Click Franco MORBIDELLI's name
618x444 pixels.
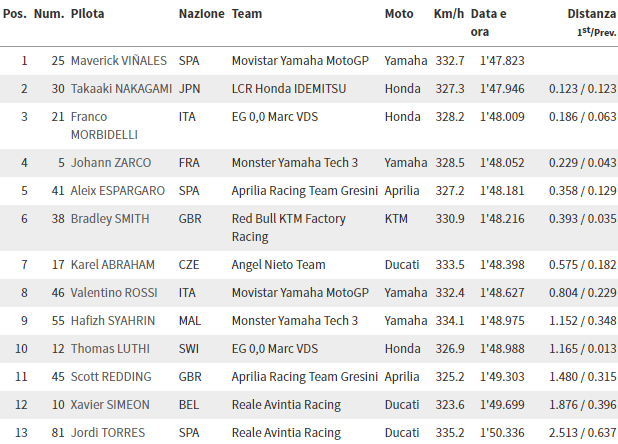[x=104, y=125]
